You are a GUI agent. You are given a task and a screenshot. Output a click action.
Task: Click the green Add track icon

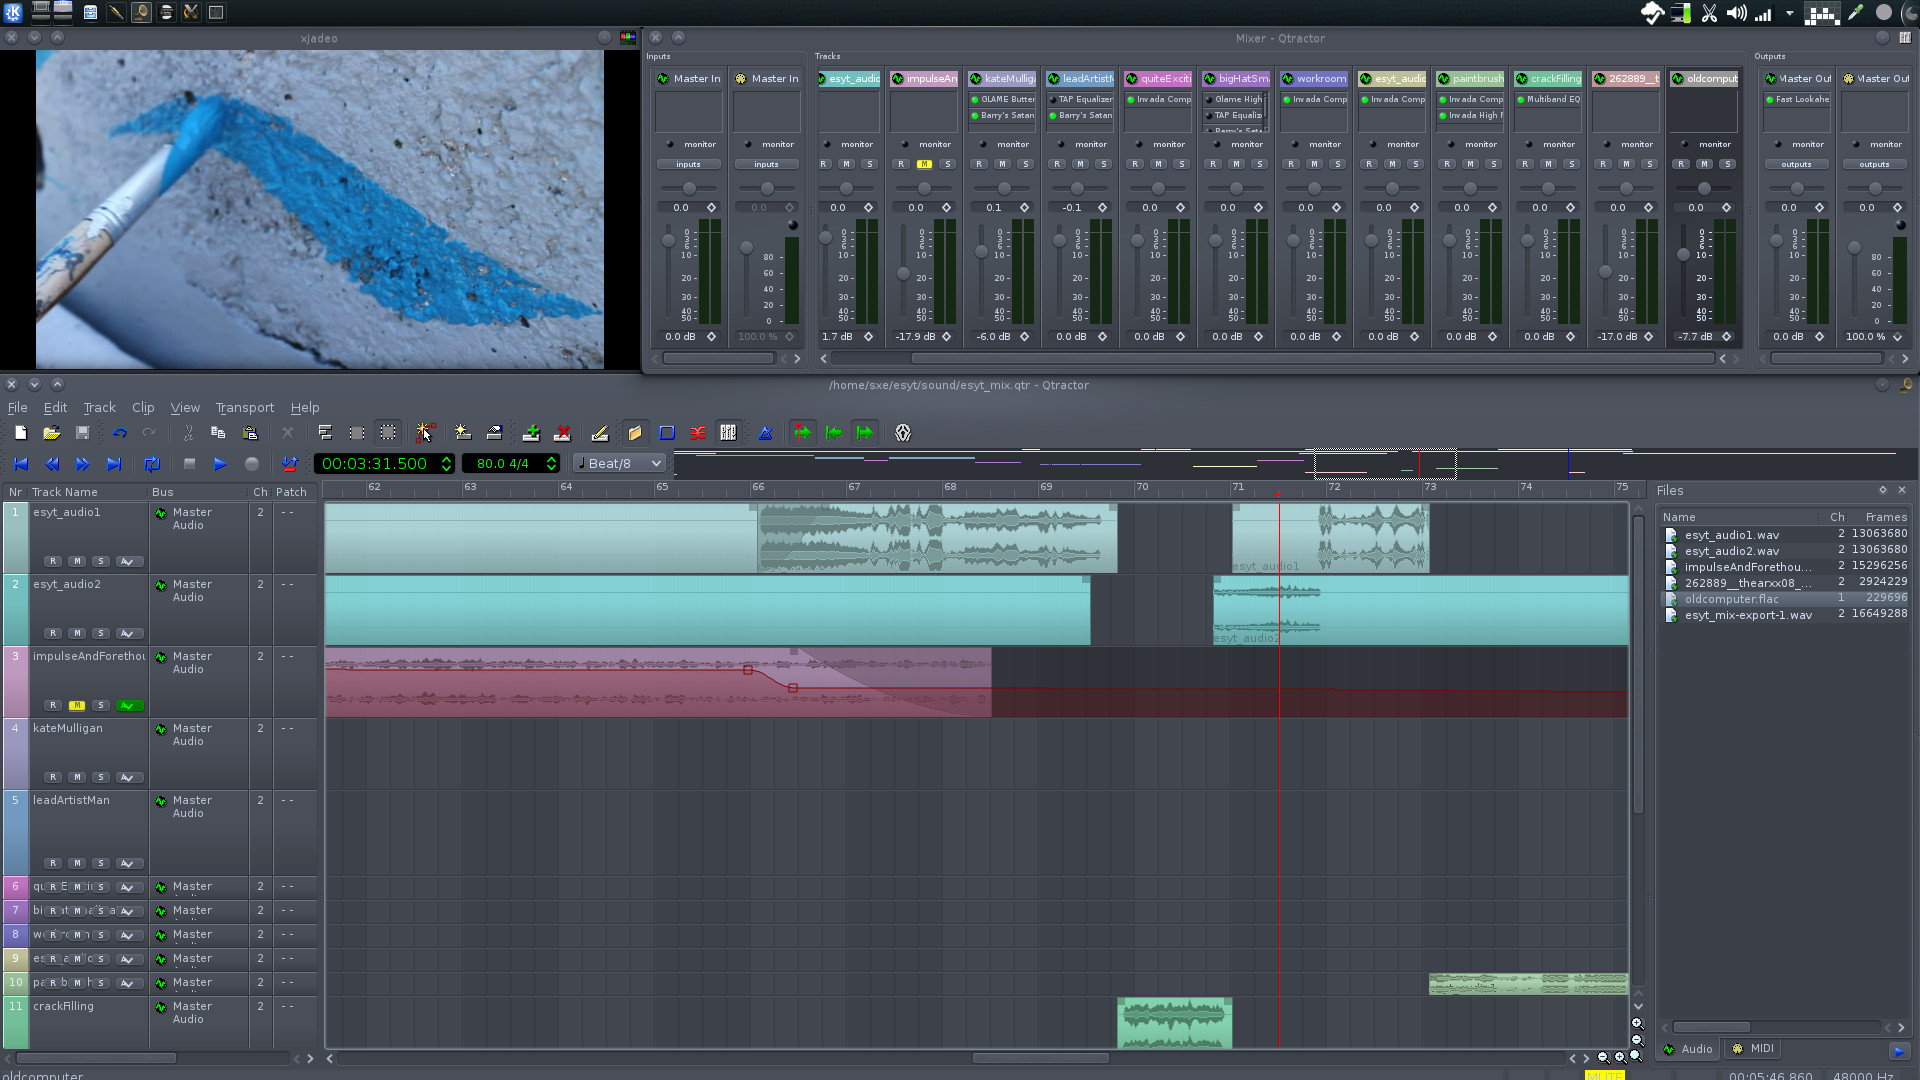[531, 433]
